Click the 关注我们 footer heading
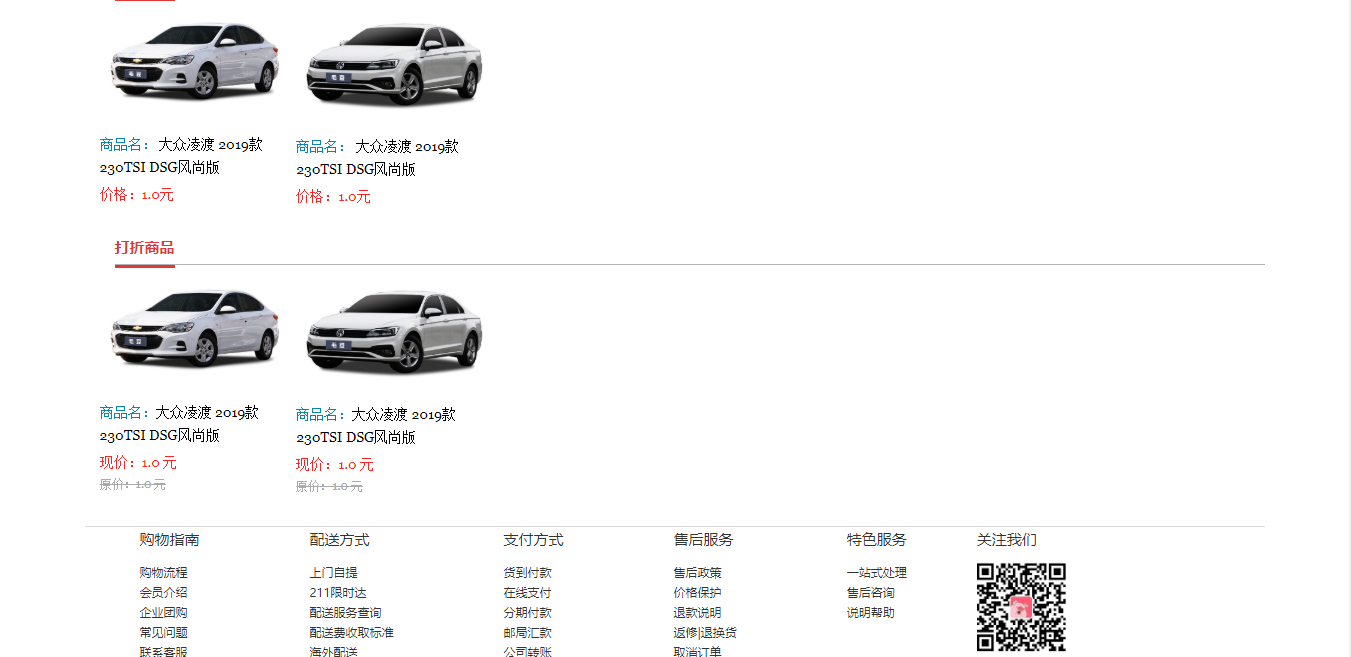The height and width of the screenshot is (657, 1351). (1006, 540)
